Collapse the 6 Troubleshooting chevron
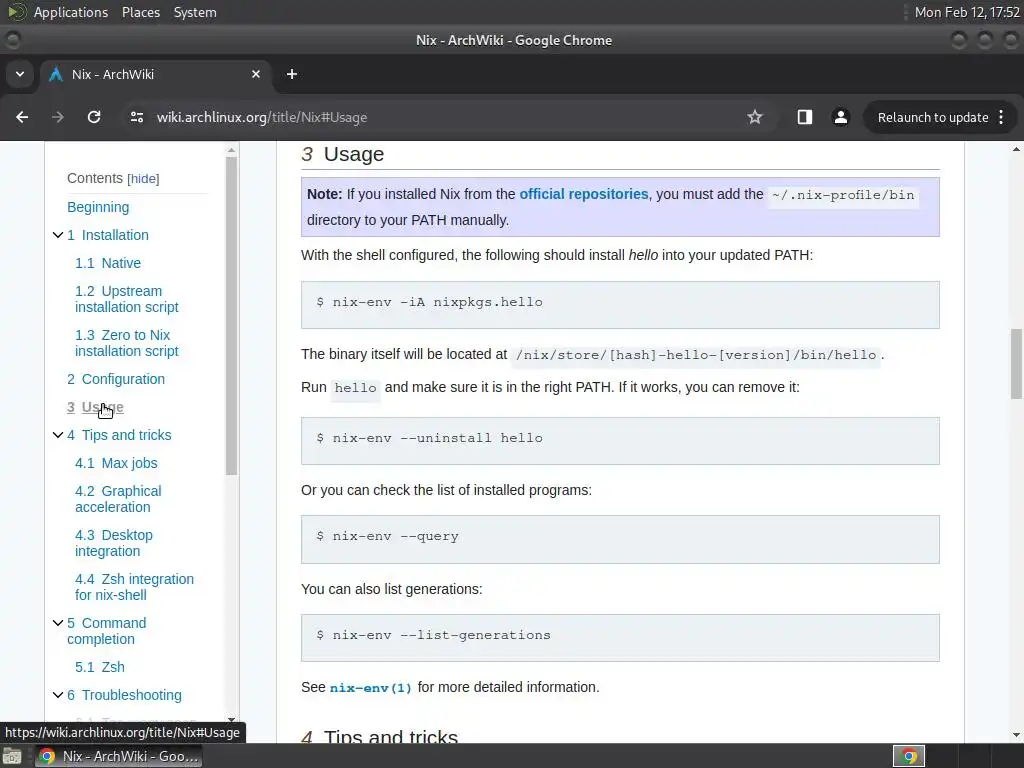Viewport: 1024px width, 768px height. point(57,695)
